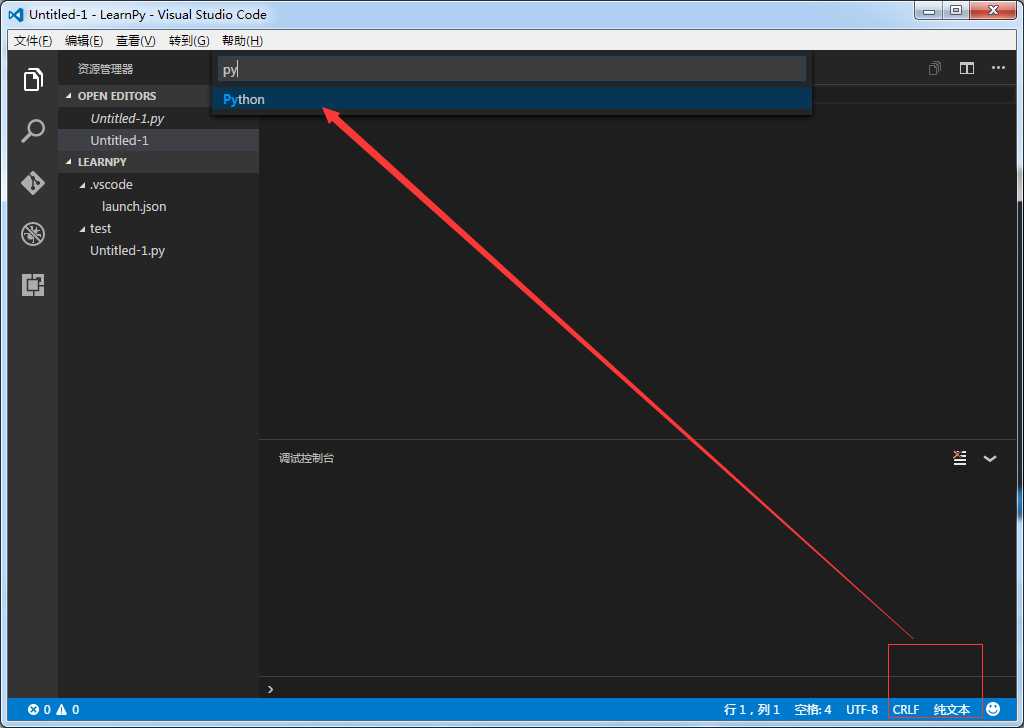Open the 查看(V) menu

point(136,40)
